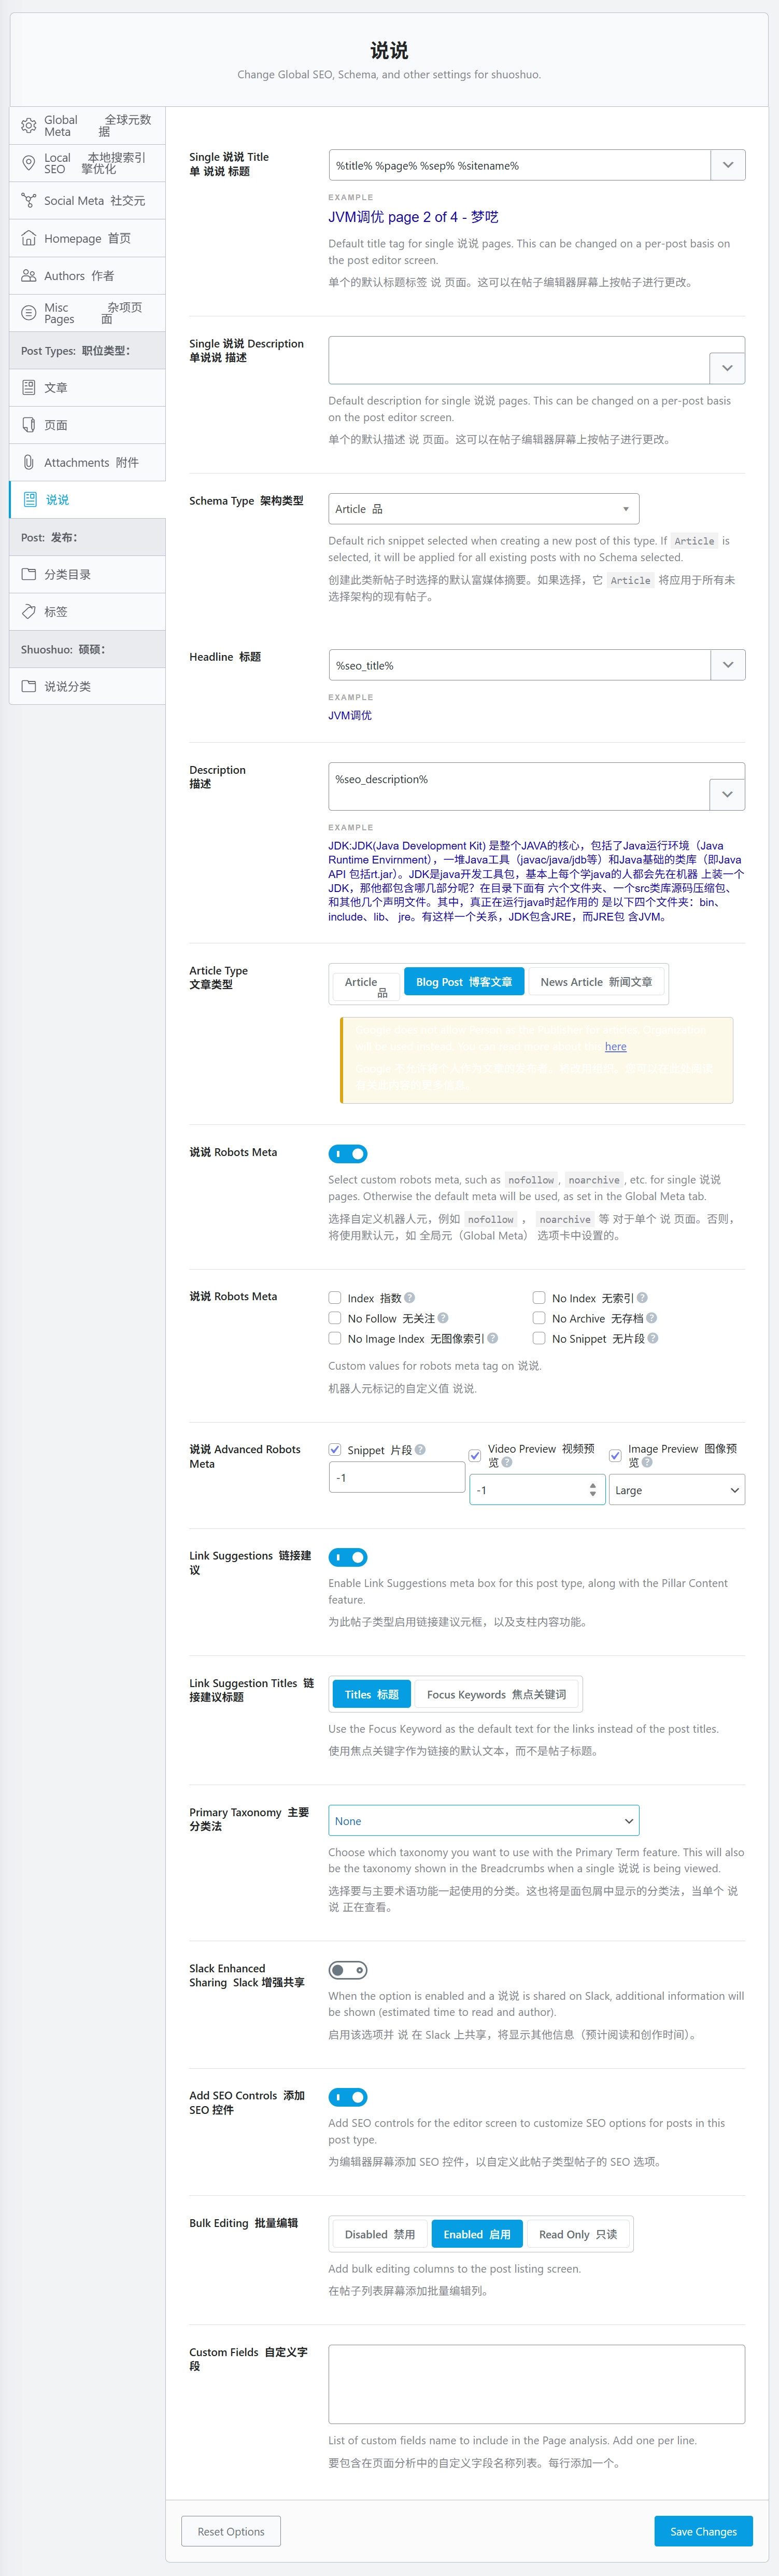Open help icon next to Image Preview
Image resolution: width=779 pixels, height=2576 pixels.
pyautogui.click(x=647, y=1462)
